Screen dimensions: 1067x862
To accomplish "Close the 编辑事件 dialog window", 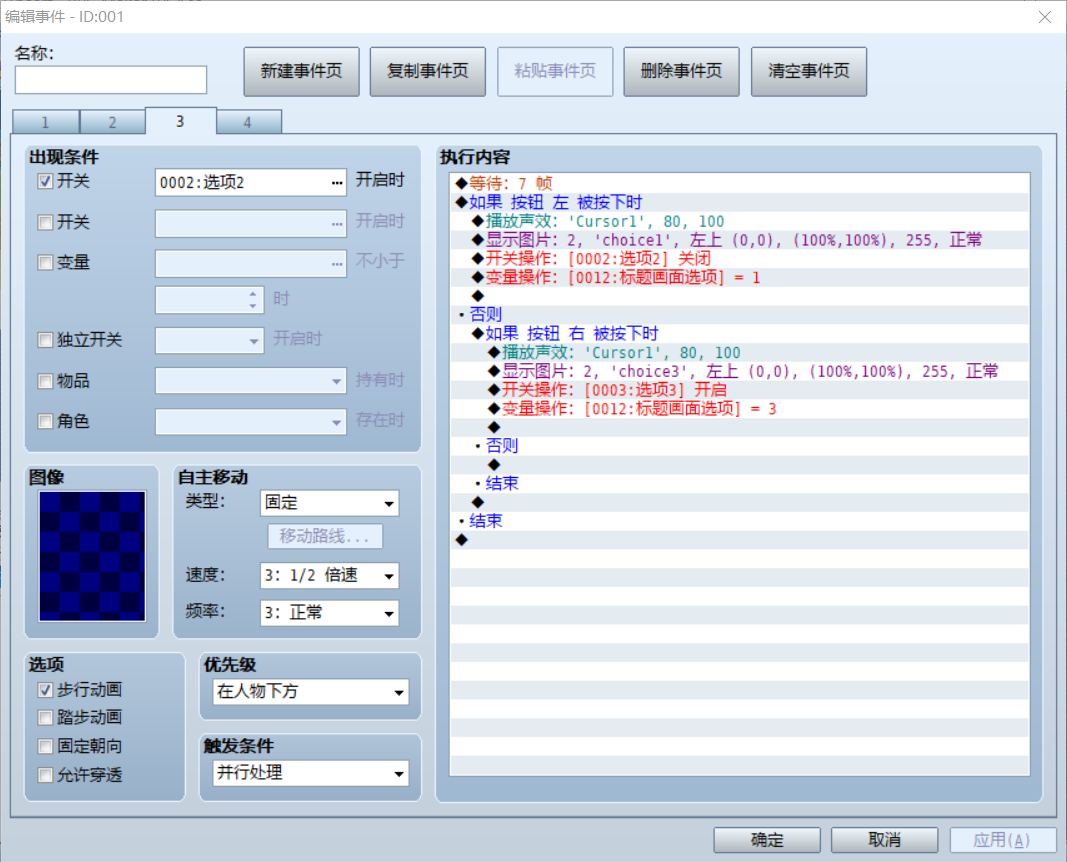I will tap(1045, 17).
